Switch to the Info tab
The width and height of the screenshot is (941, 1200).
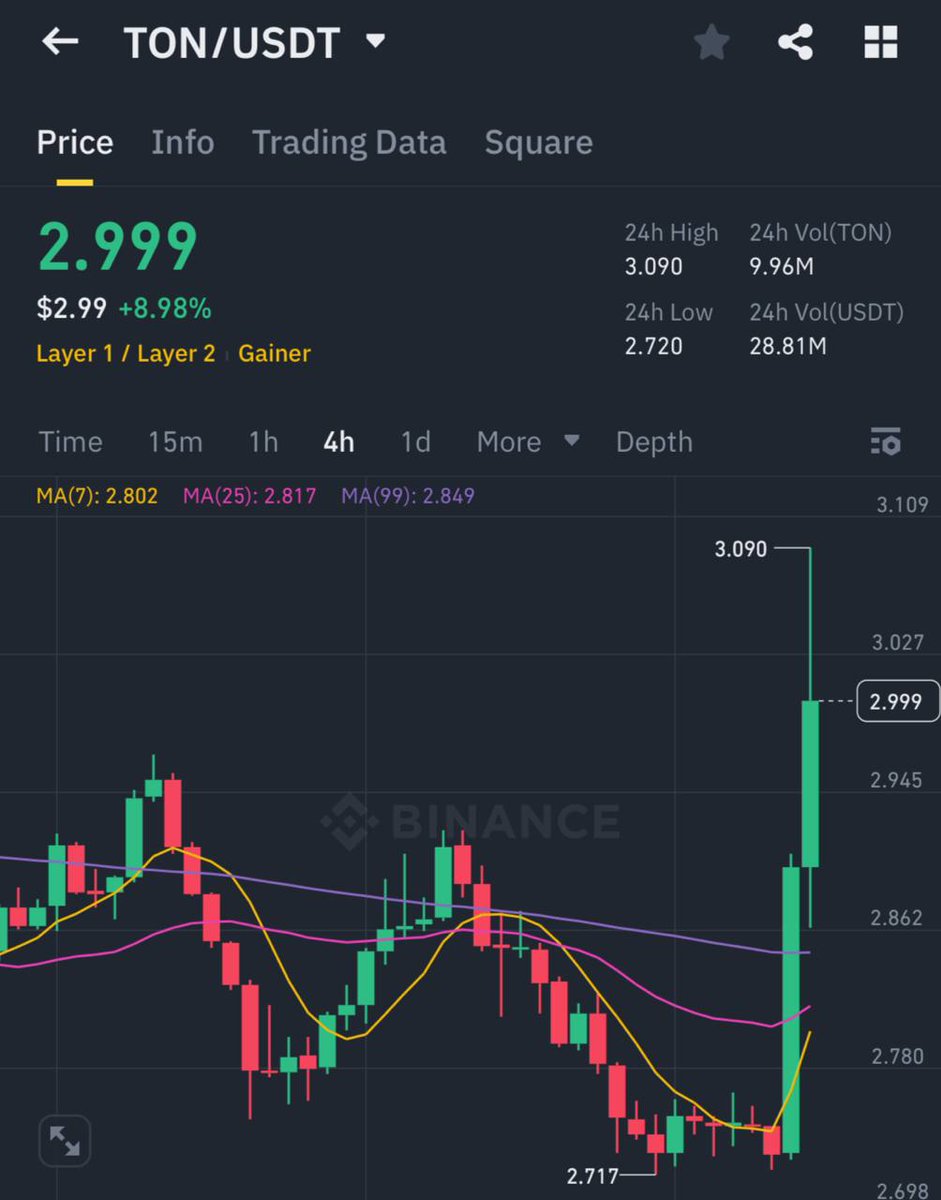pyautogui.click(x=182, y=143)
